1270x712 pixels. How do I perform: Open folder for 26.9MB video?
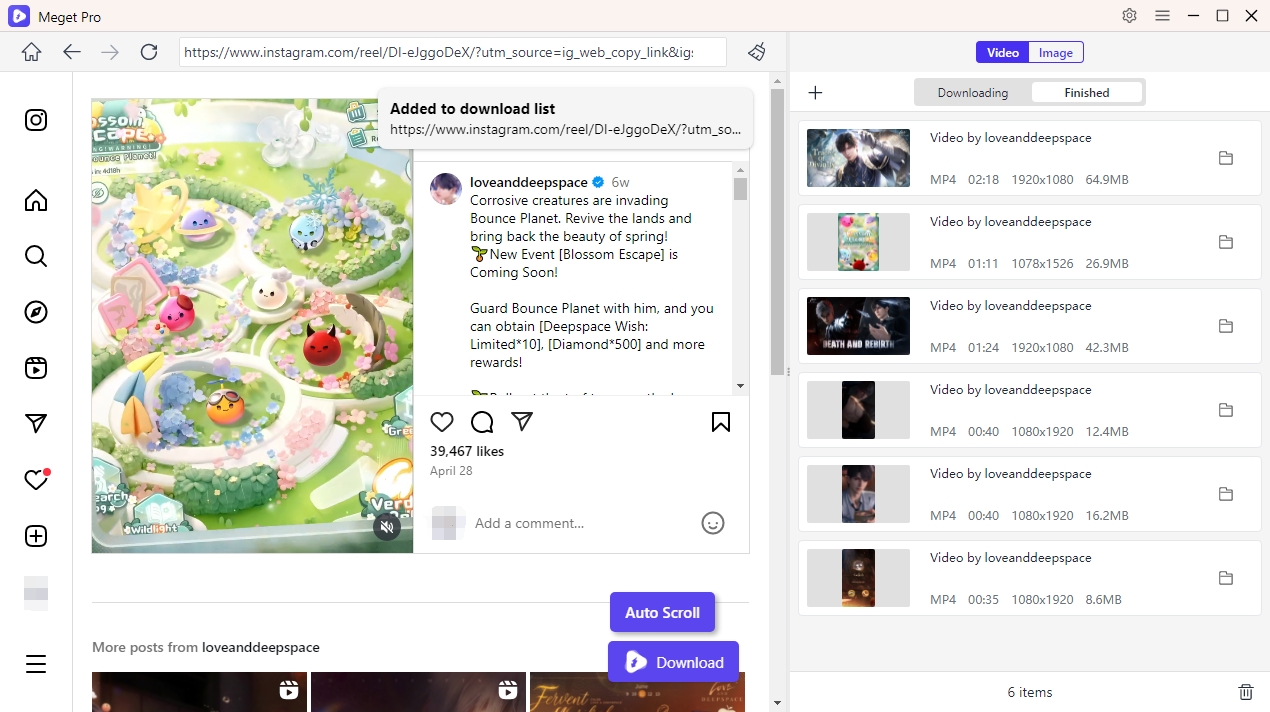tap(1226, 242)
